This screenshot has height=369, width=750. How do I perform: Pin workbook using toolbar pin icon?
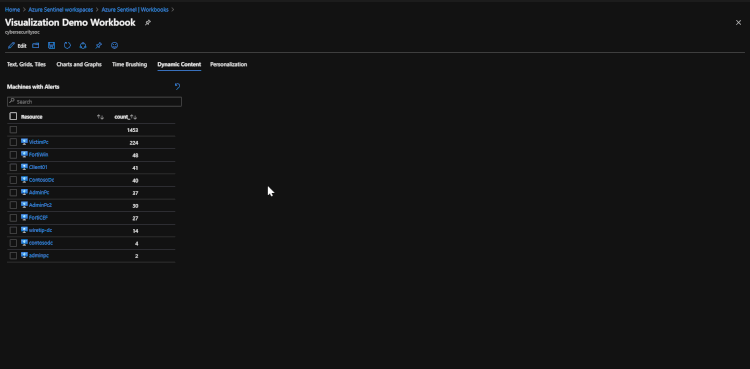point(99,45)
